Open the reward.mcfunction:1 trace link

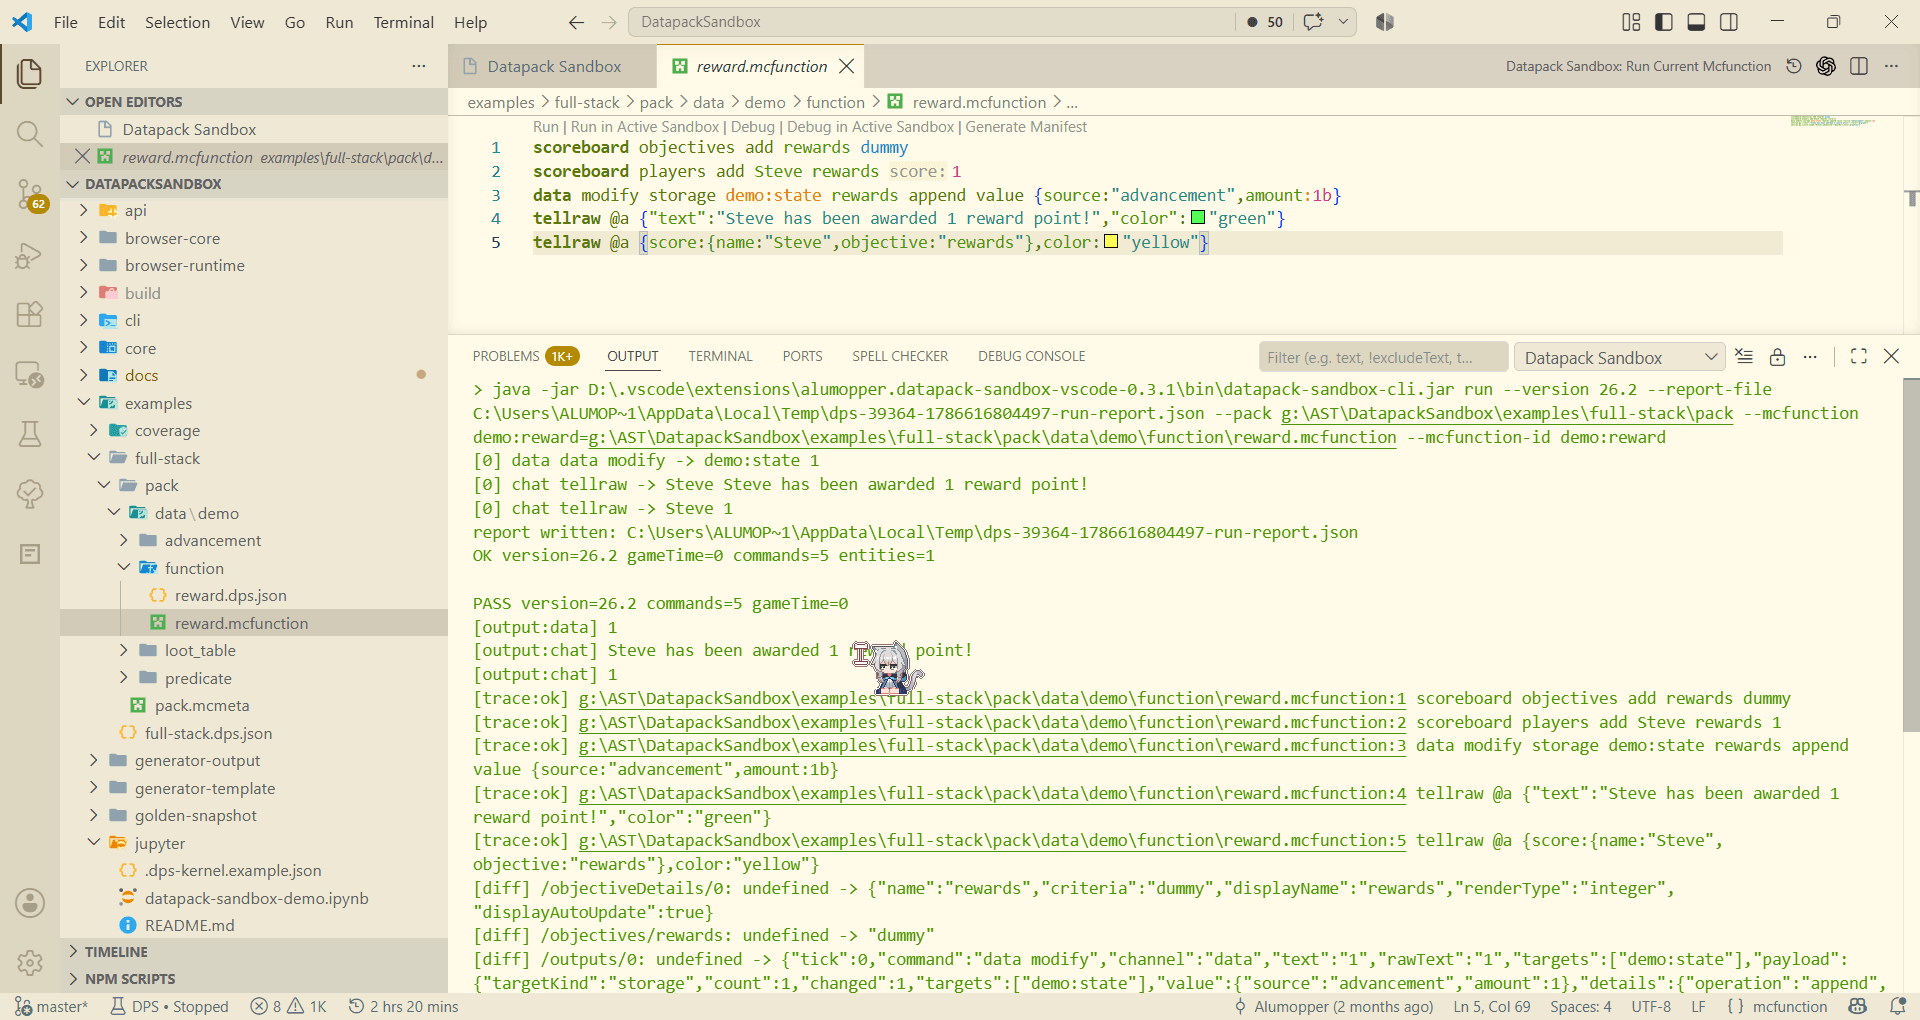click(x=992, y=698)
